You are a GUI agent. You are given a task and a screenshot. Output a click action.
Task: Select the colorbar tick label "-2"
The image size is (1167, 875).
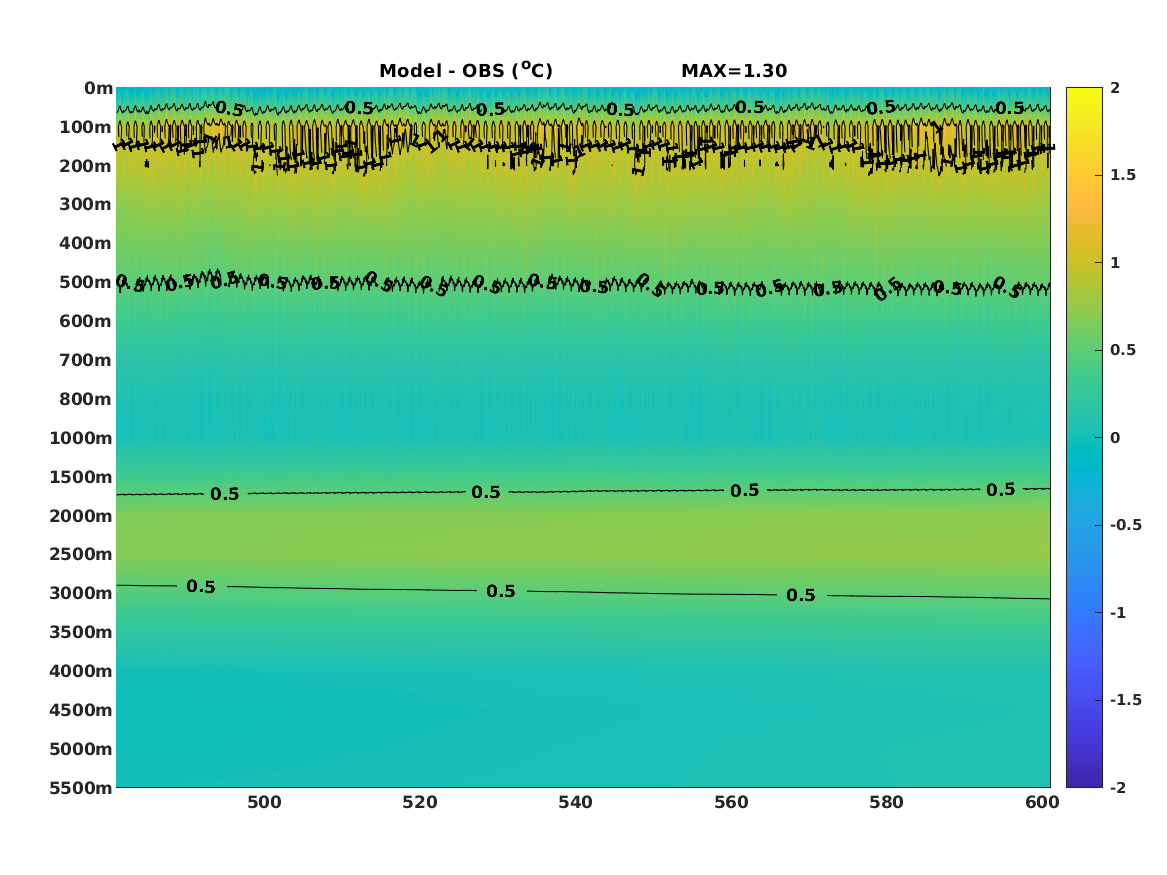point(1118,788)
